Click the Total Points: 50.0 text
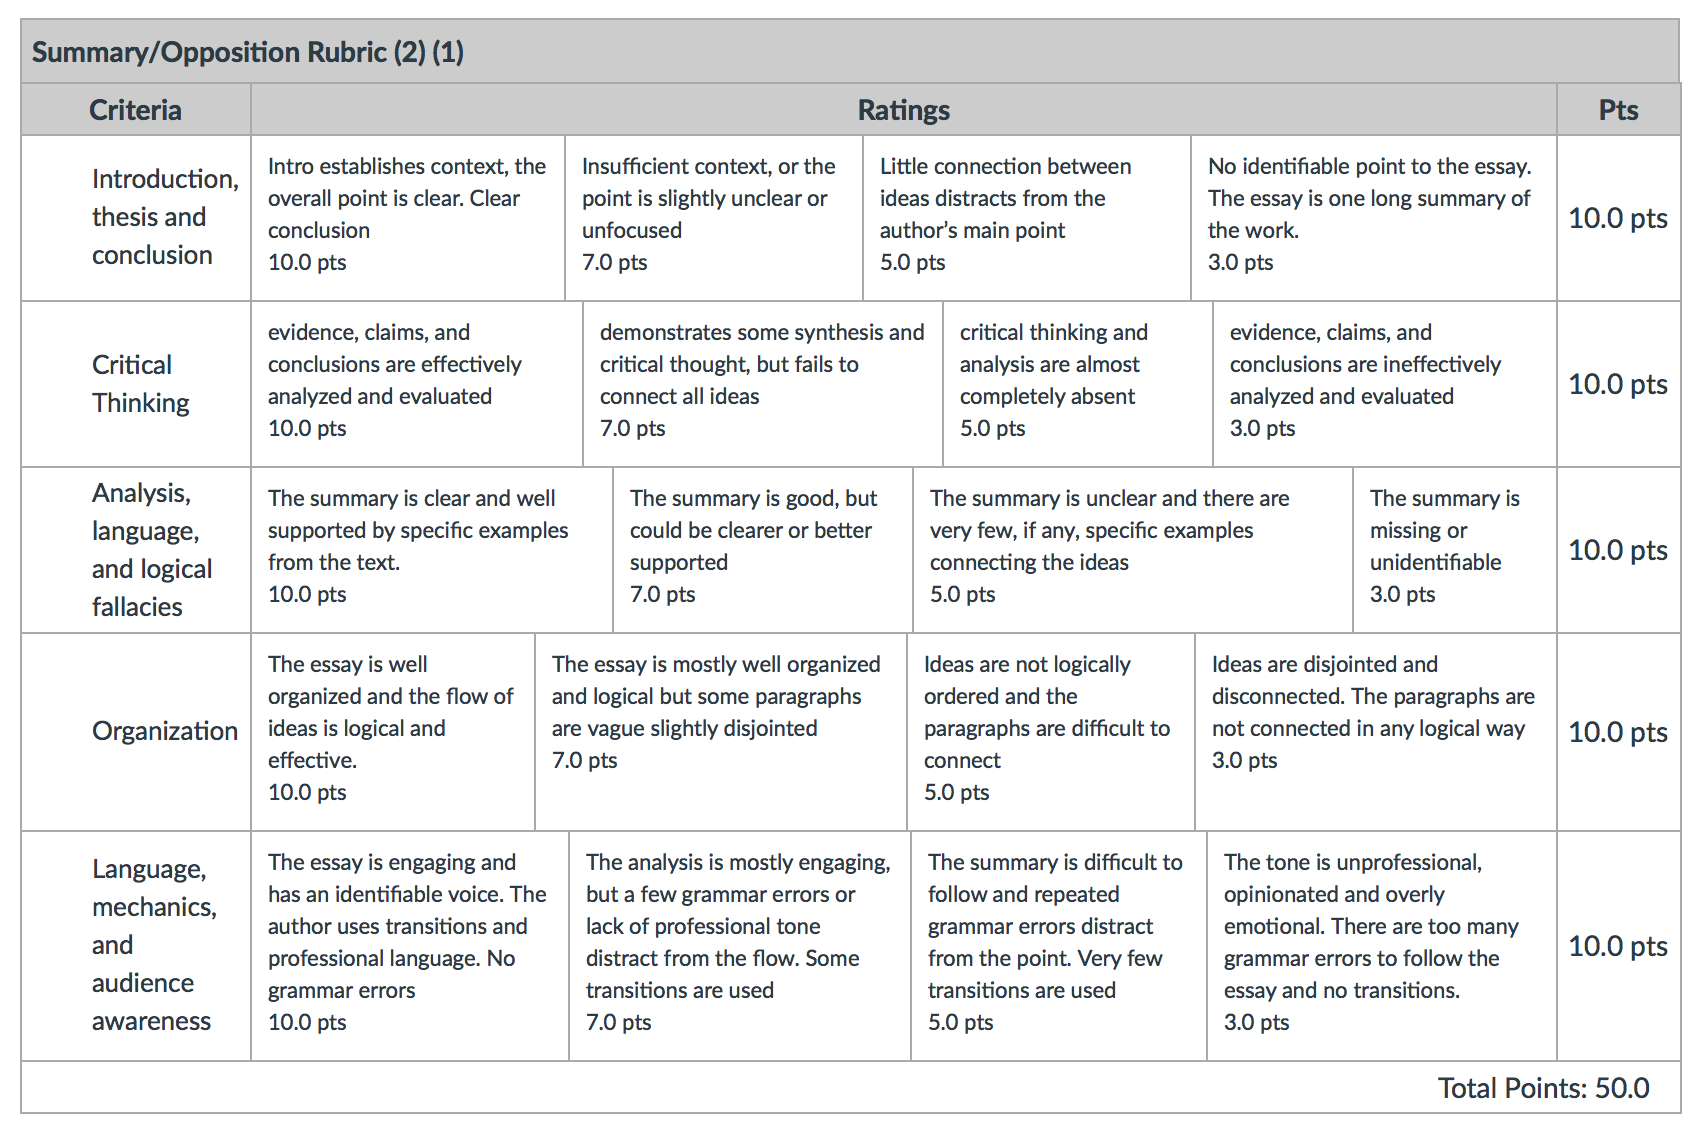Viewport: 1698px width, 1130px height. (1543, 1088)
